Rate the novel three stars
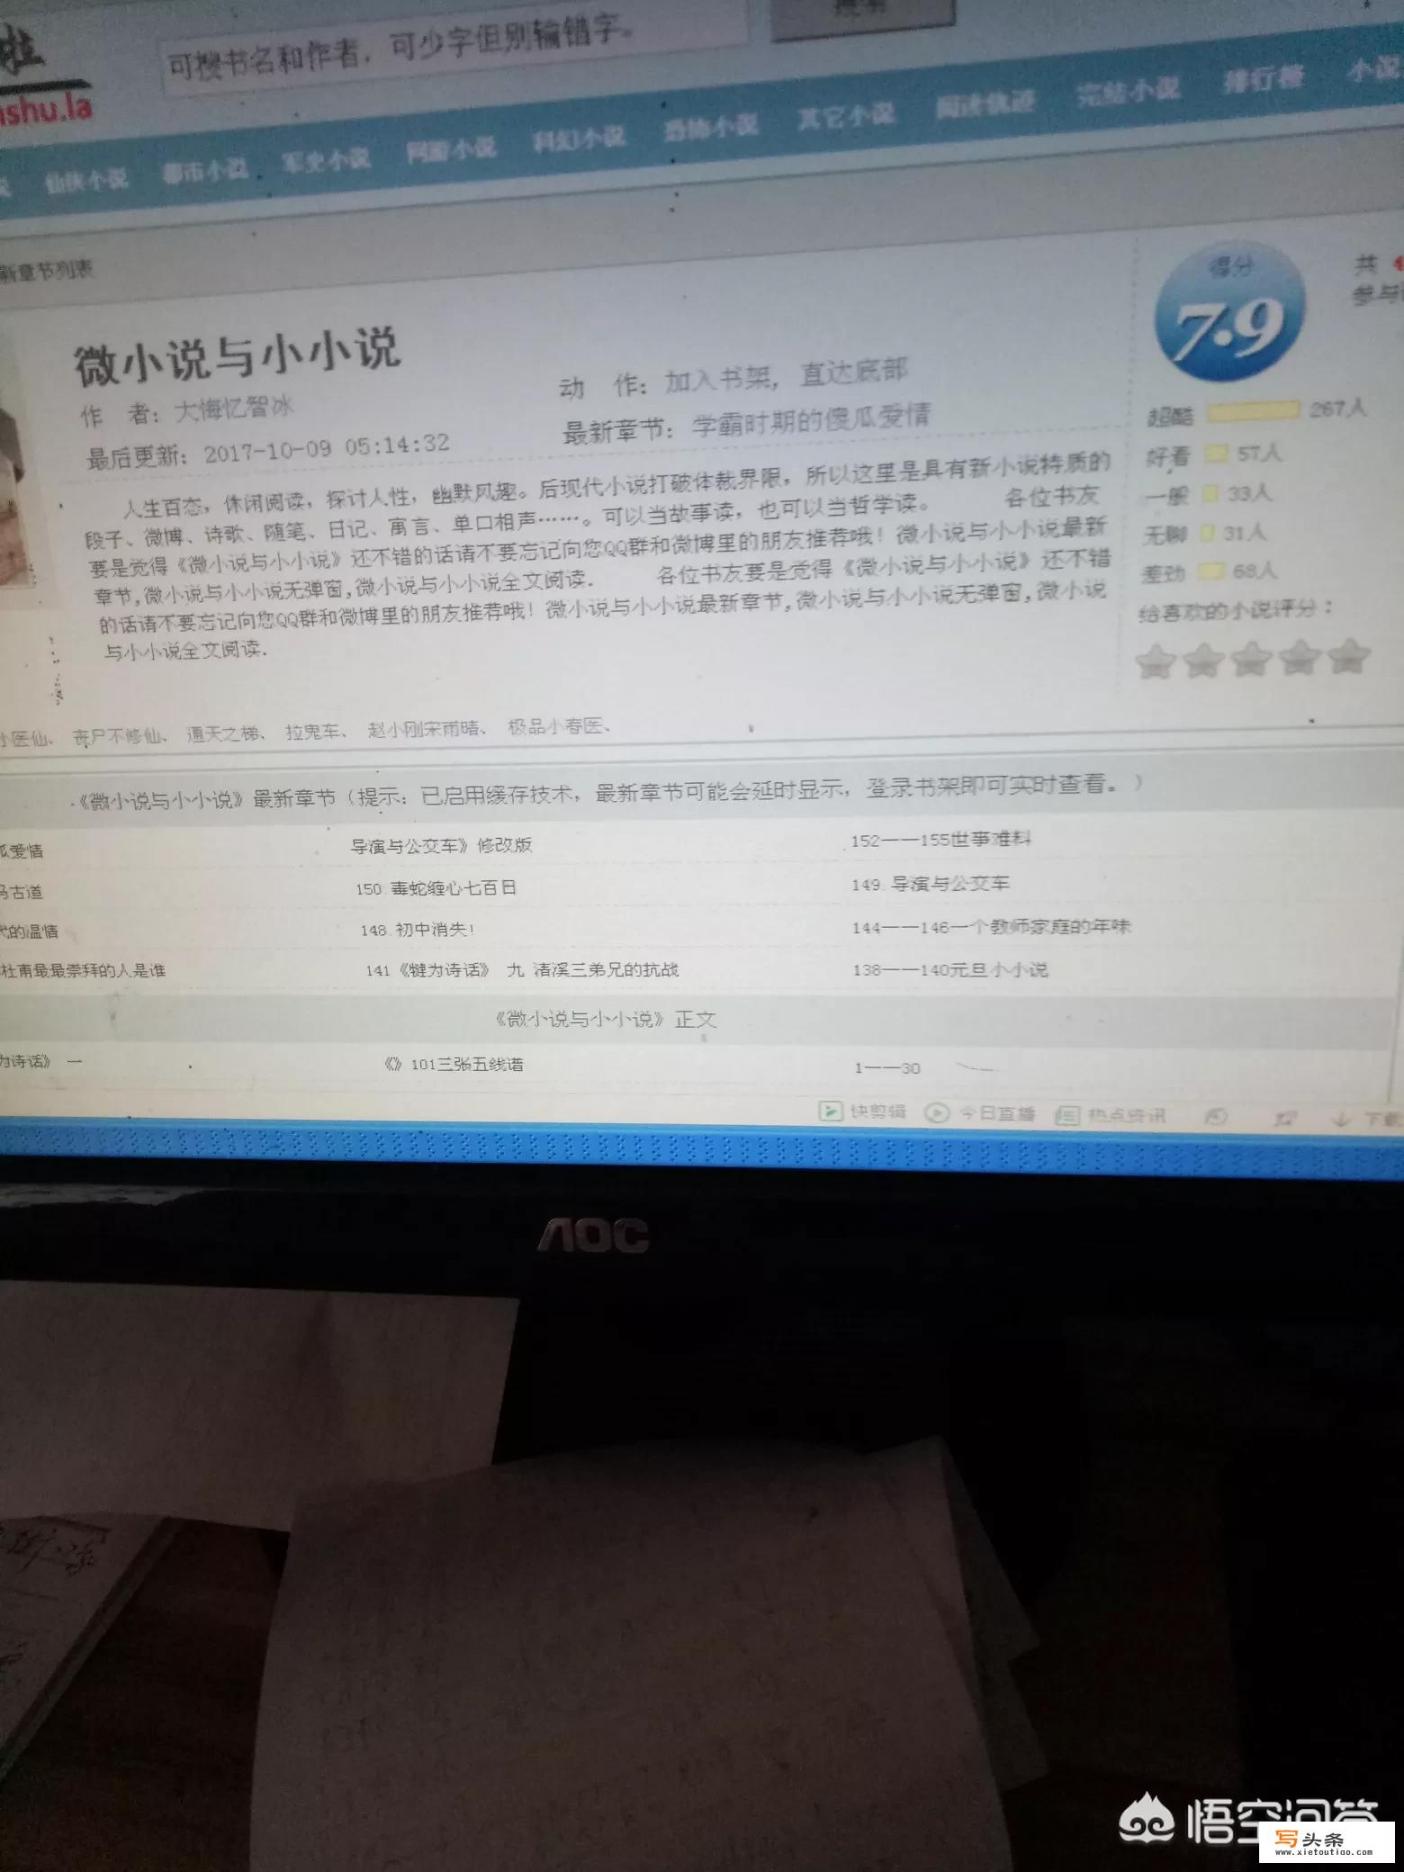This screenshot has width=1404, height=1872. click(1250, 659)
